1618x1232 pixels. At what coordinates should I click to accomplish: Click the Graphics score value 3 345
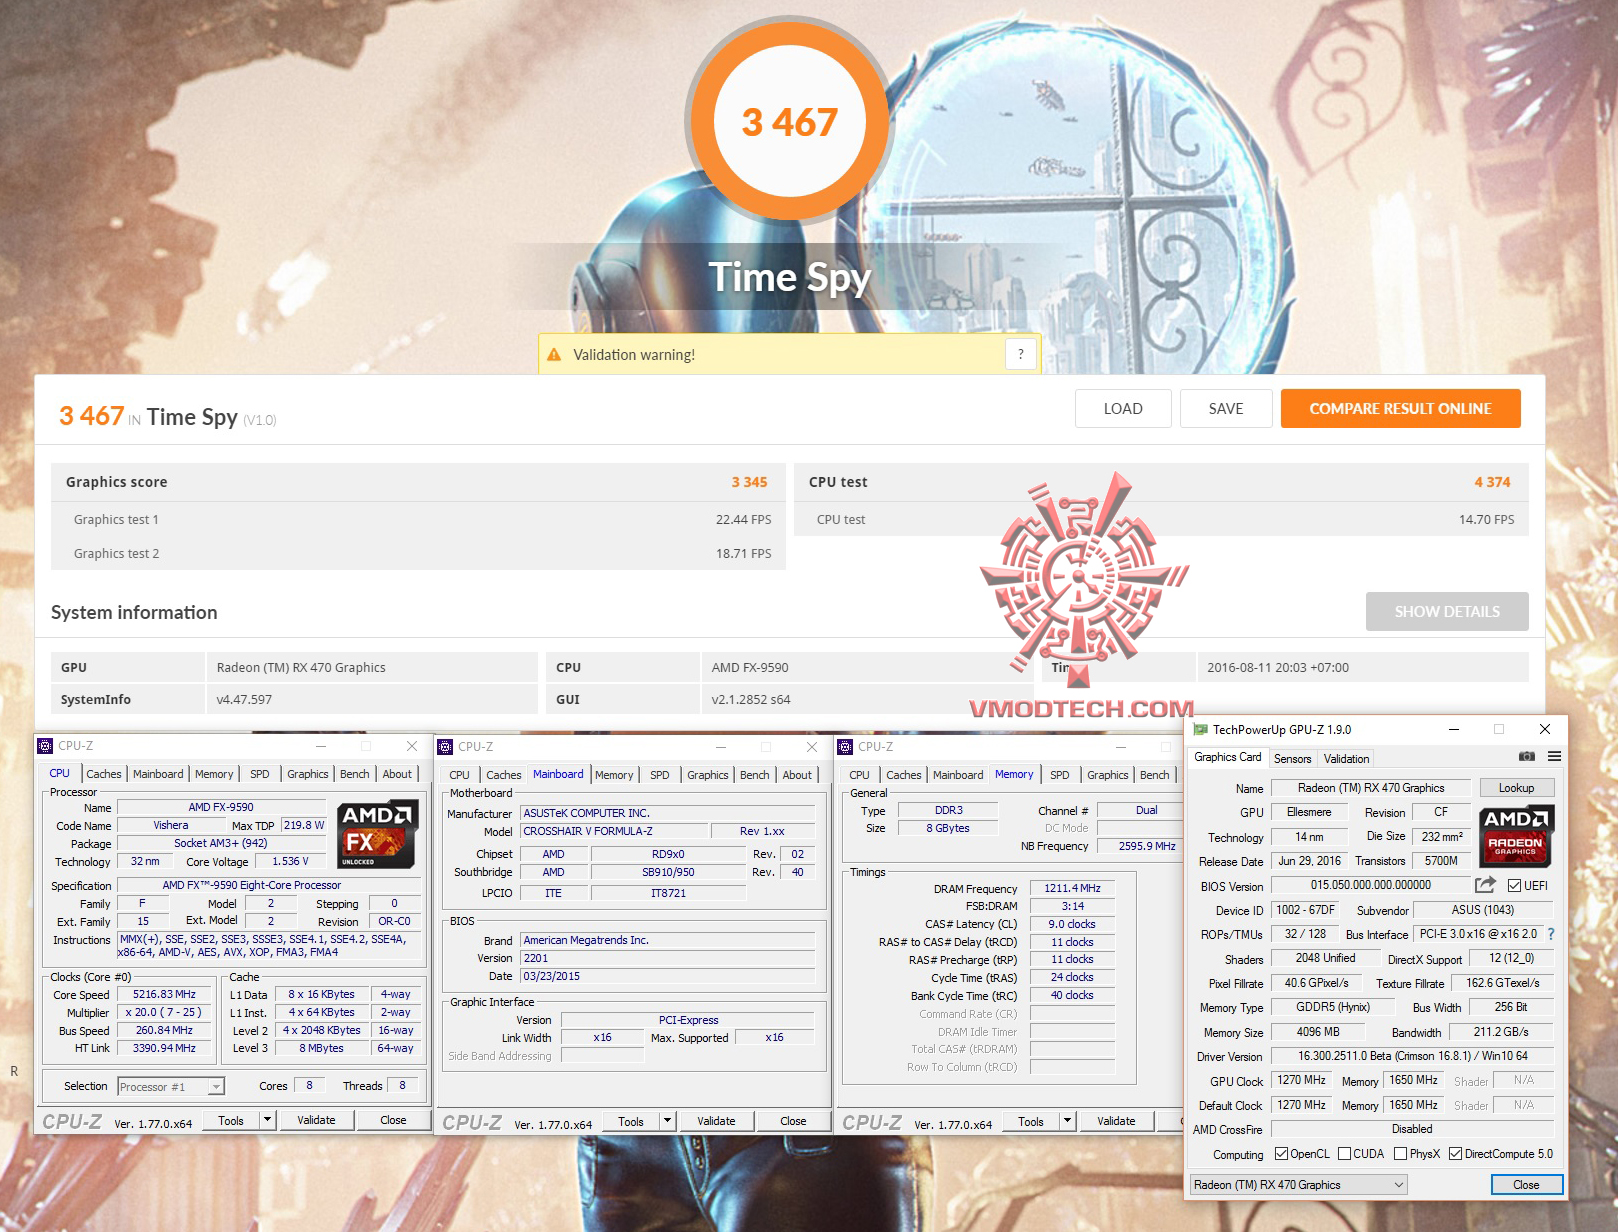749,482
